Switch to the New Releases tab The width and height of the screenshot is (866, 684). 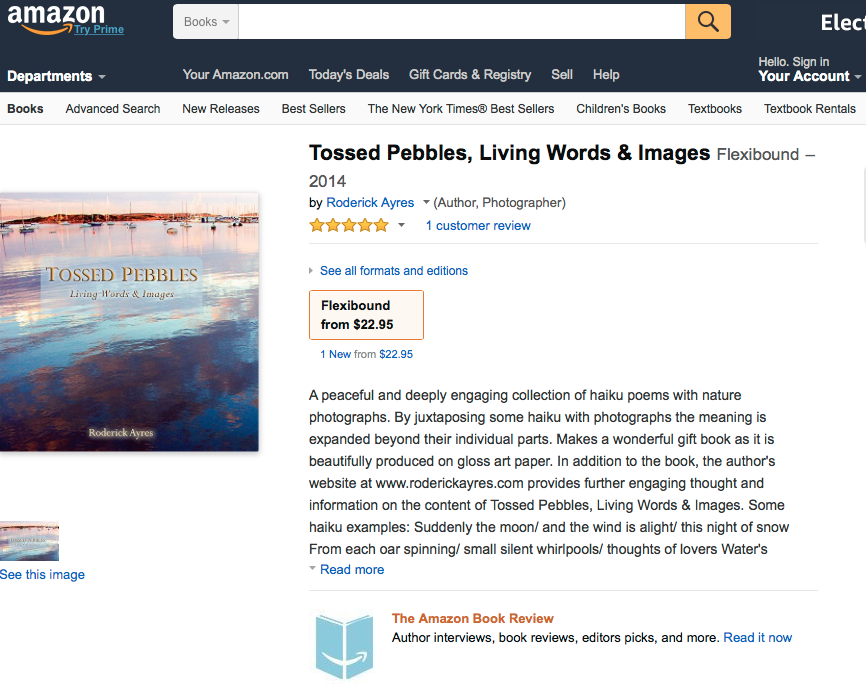[x=221, y=109]
